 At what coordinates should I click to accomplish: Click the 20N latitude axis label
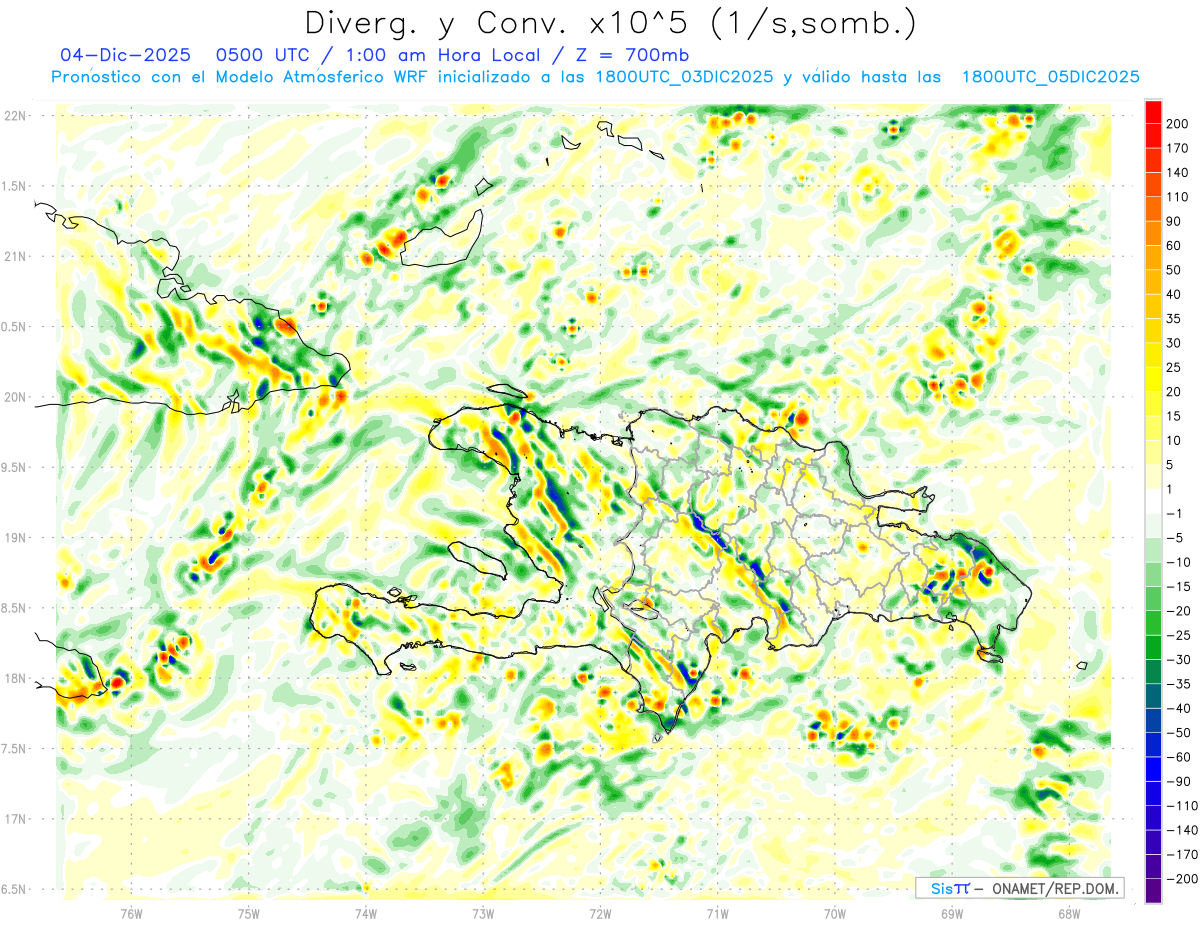pos(14,397)
